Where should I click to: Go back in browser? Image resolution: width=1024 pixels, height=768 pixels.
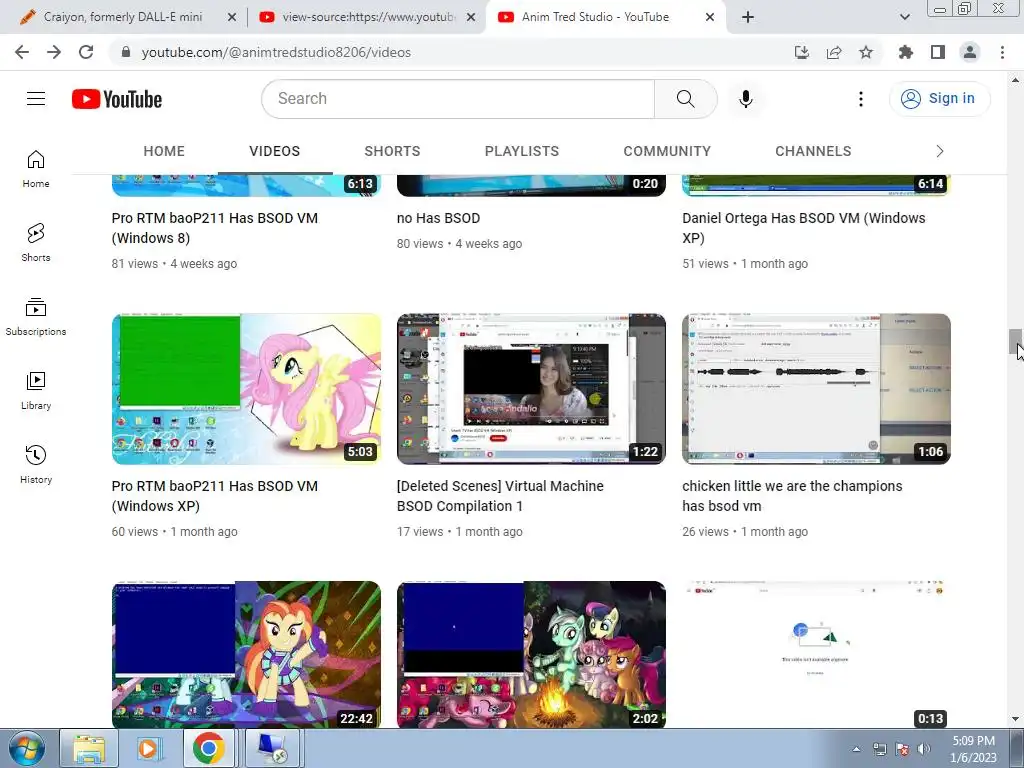pyautogui.click(x=22, y=52)
